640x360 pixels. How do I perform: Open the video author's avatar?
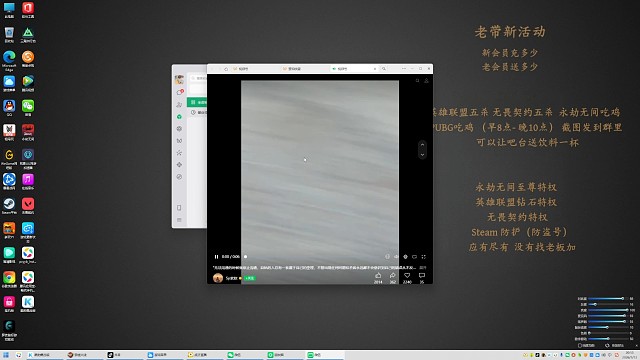[x=218, y=278]
